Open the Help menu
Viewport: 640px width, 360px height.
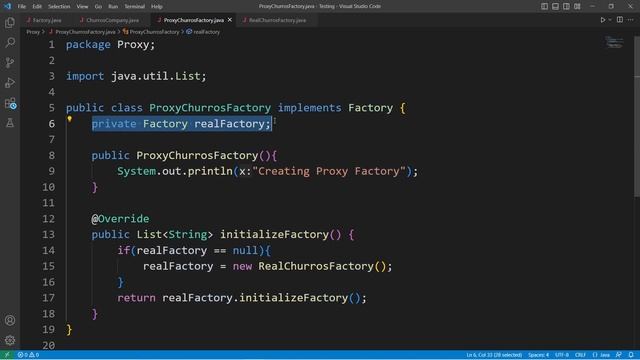[157, 7]
